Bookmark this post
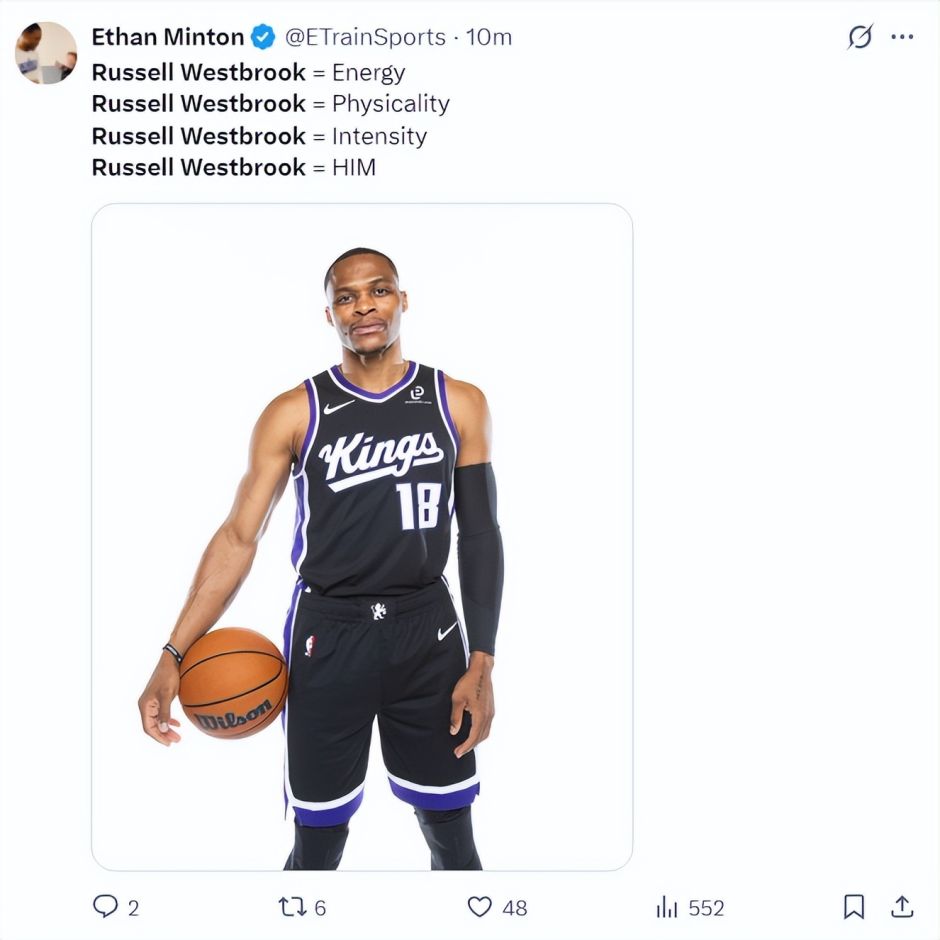 coord(853,907)
